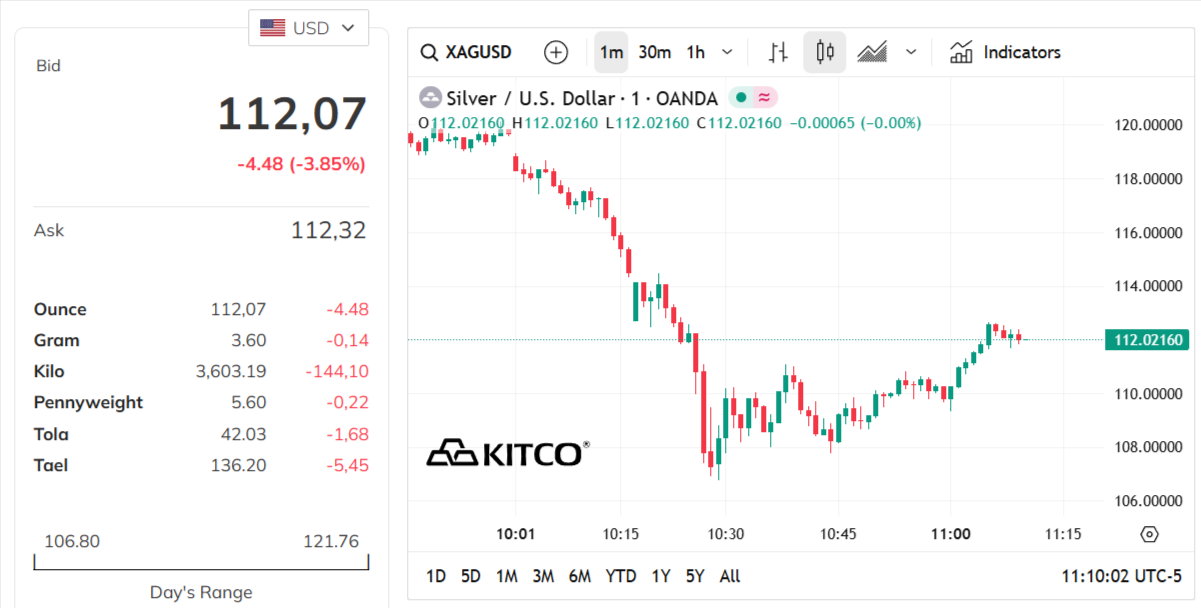Click the 11:10:02 UTC-5 timezone button
Screen dimensions: 1201x608
[1121, 576]
